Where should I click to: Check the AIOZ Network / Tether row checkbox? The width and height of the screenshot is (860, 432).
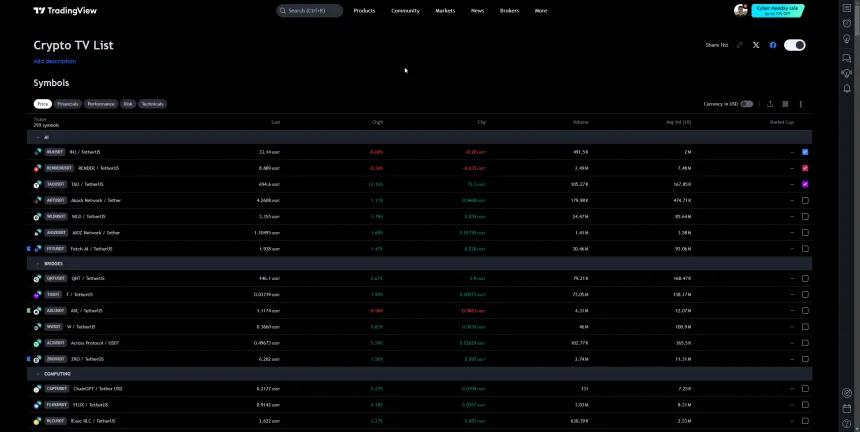tap(805, 232)
